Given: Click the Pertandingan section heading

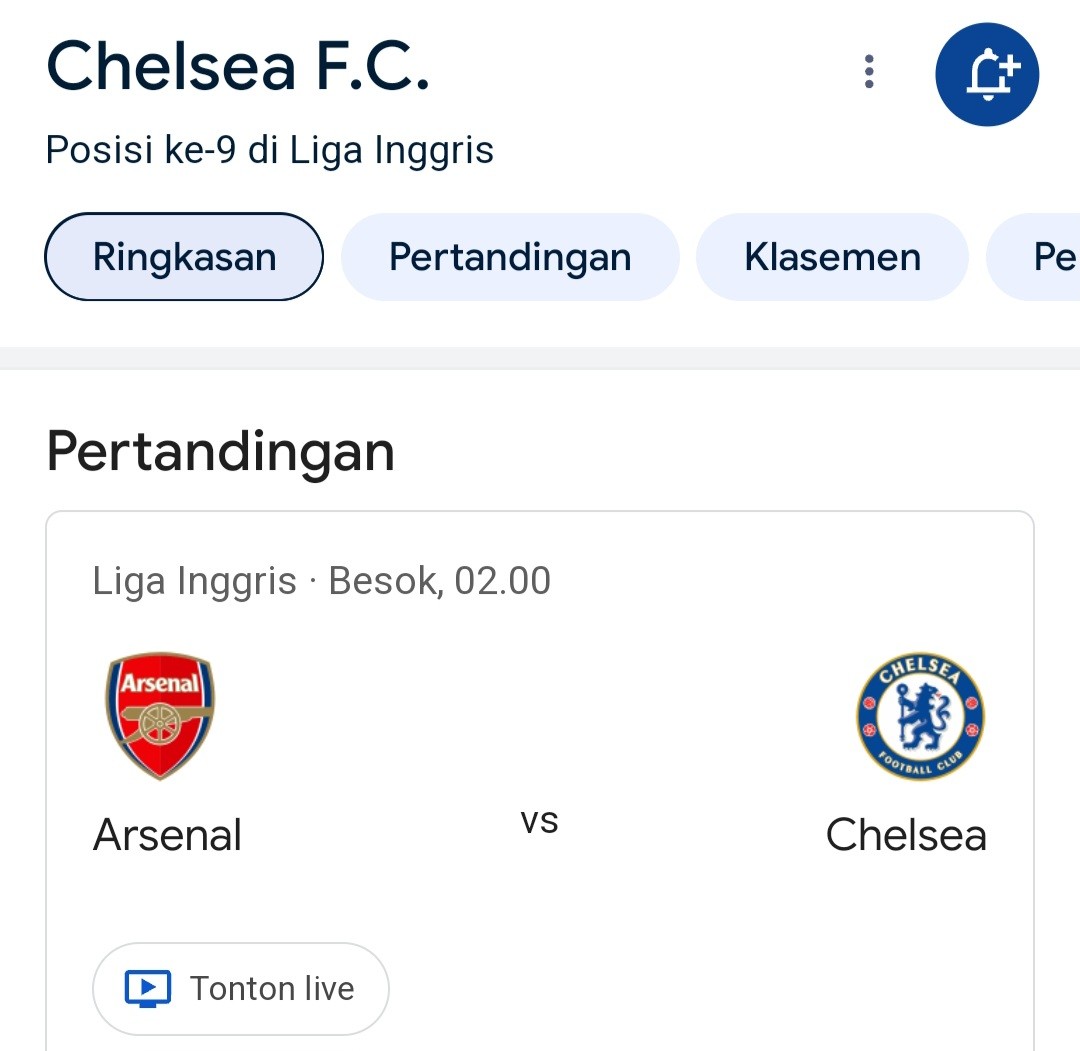Looking at the screenshot, I should click(220, 452).
